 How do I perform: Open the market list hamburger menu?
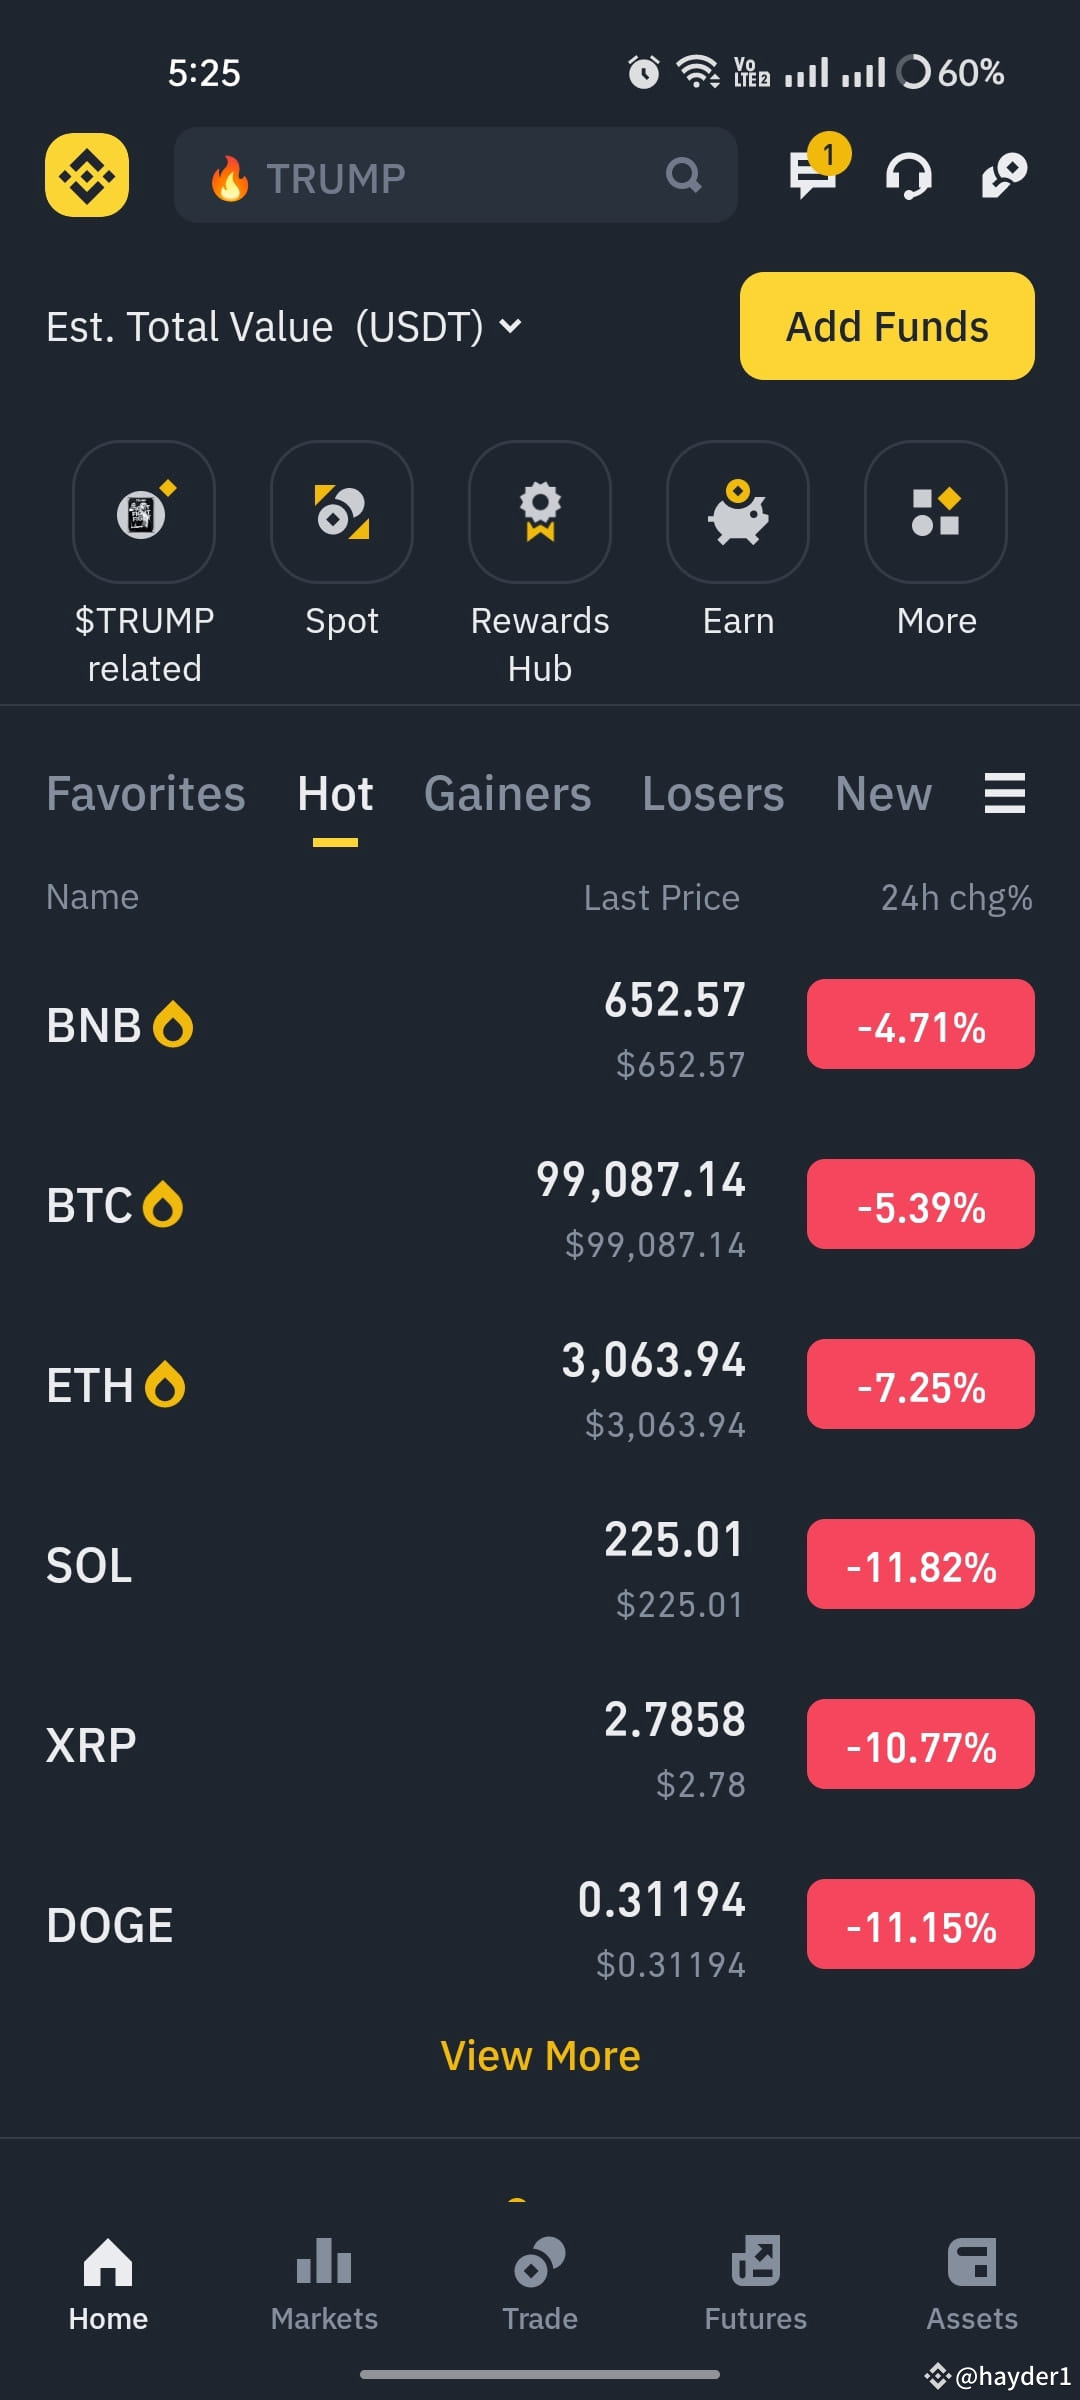[1005, 793]
